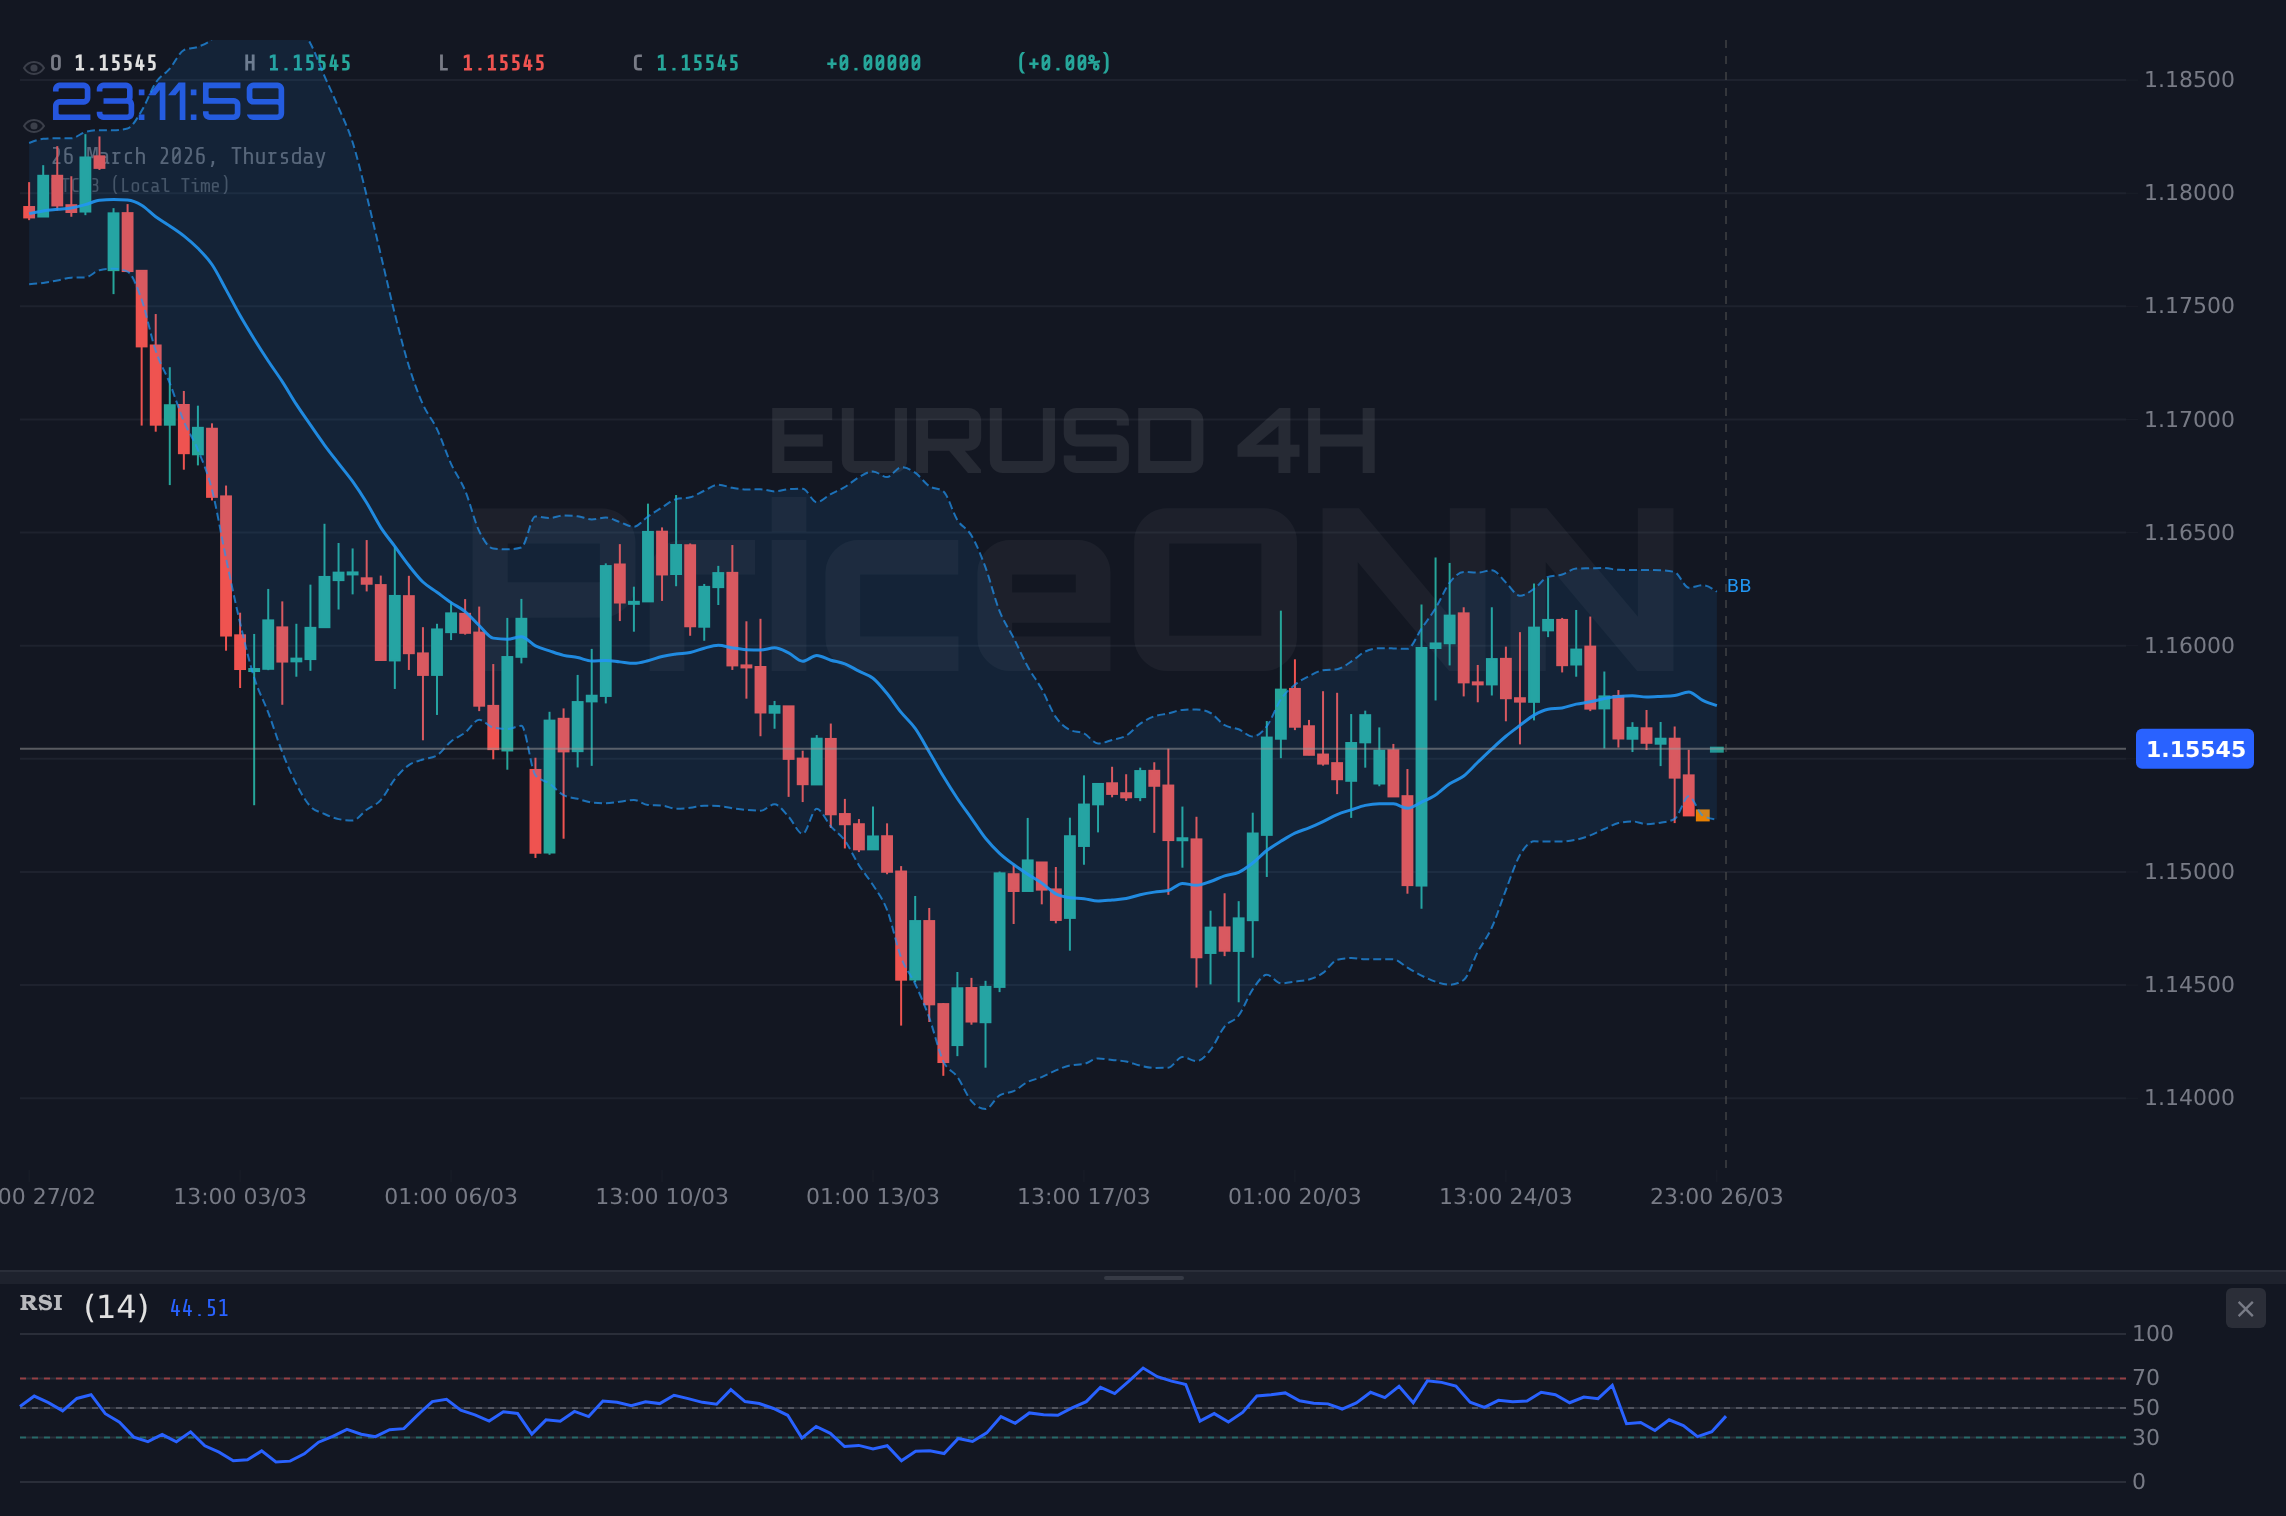Click the RSI value 44.51
This screenshot has width=2286, height=1516.
198,1306
